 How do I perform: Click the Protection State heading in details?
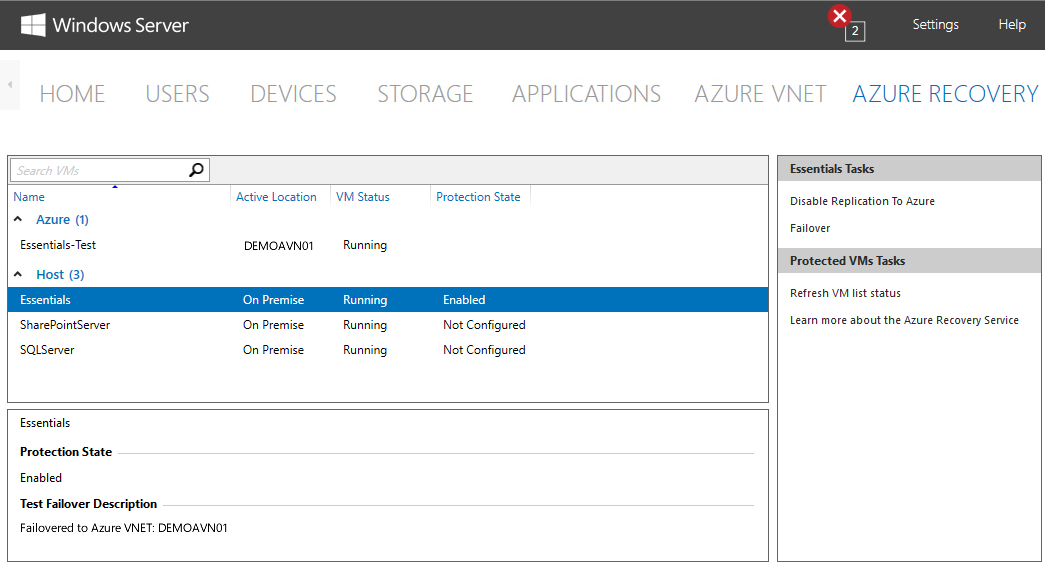tap(66, 452)
